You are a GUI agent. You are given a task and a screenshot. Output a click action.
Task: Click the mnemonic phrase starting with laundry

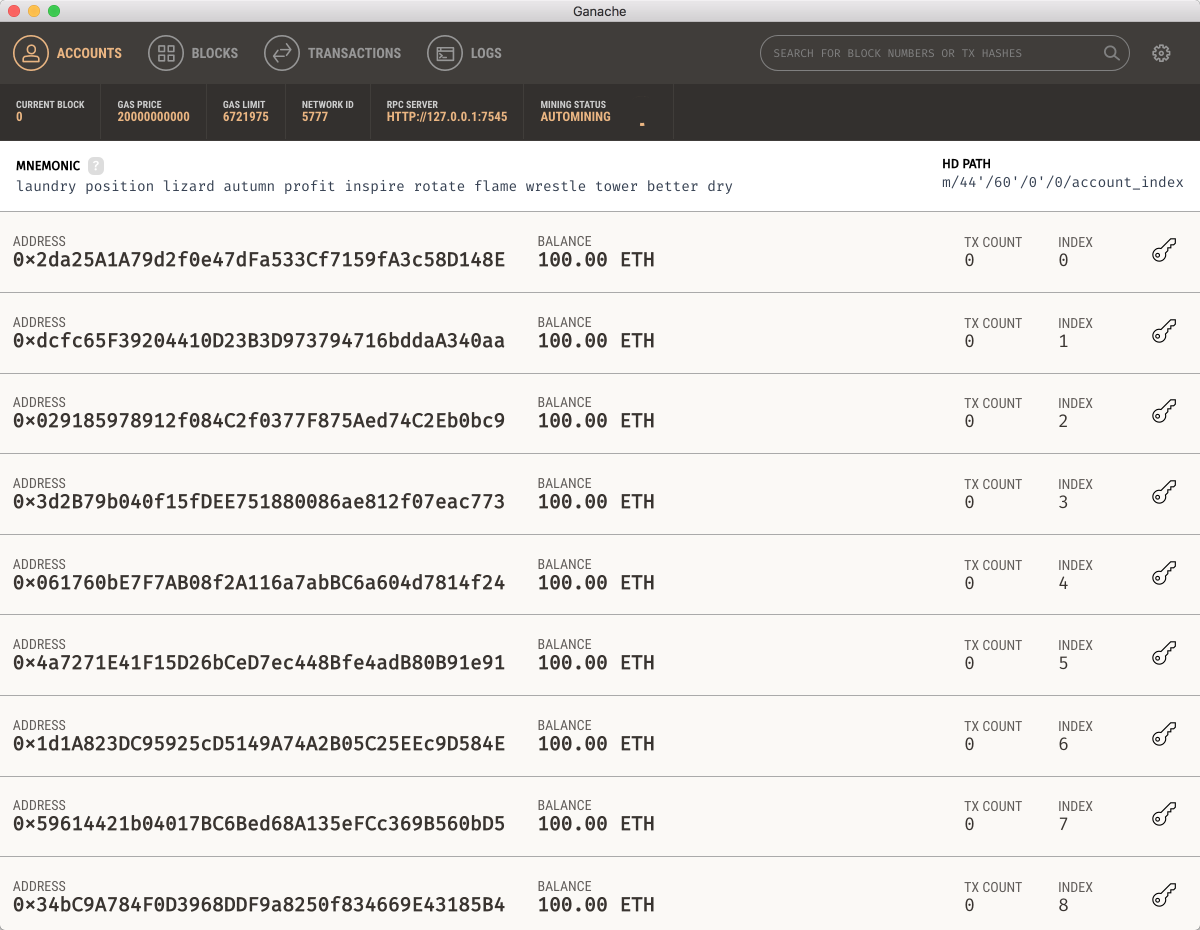tap(375, 186)
